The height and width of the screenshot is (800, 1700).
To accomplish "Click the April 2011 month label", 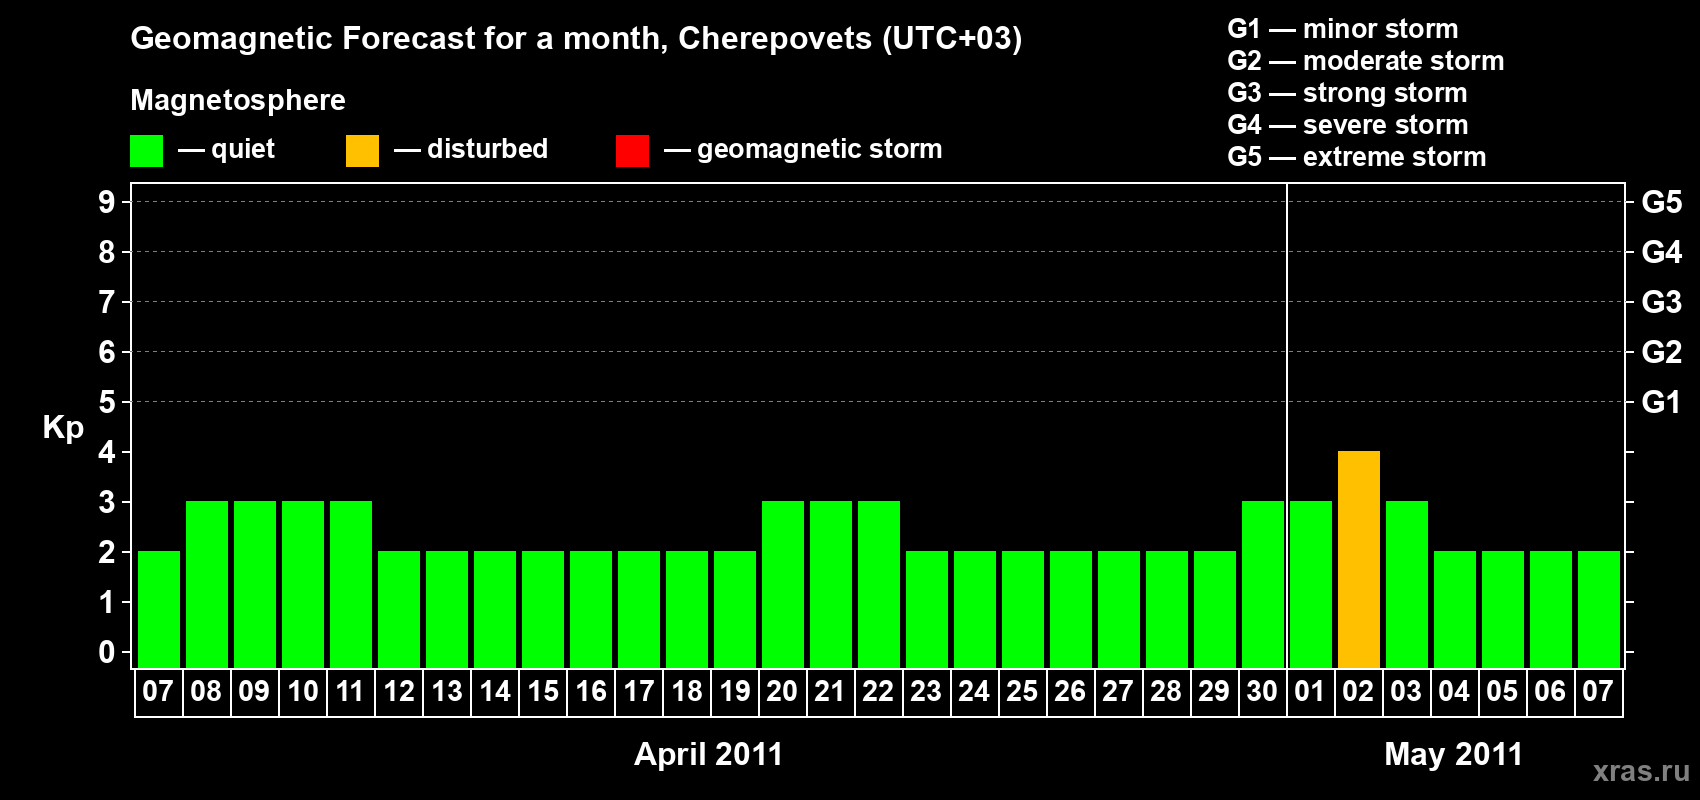I will pyautogui.click(x=709, y=754).
